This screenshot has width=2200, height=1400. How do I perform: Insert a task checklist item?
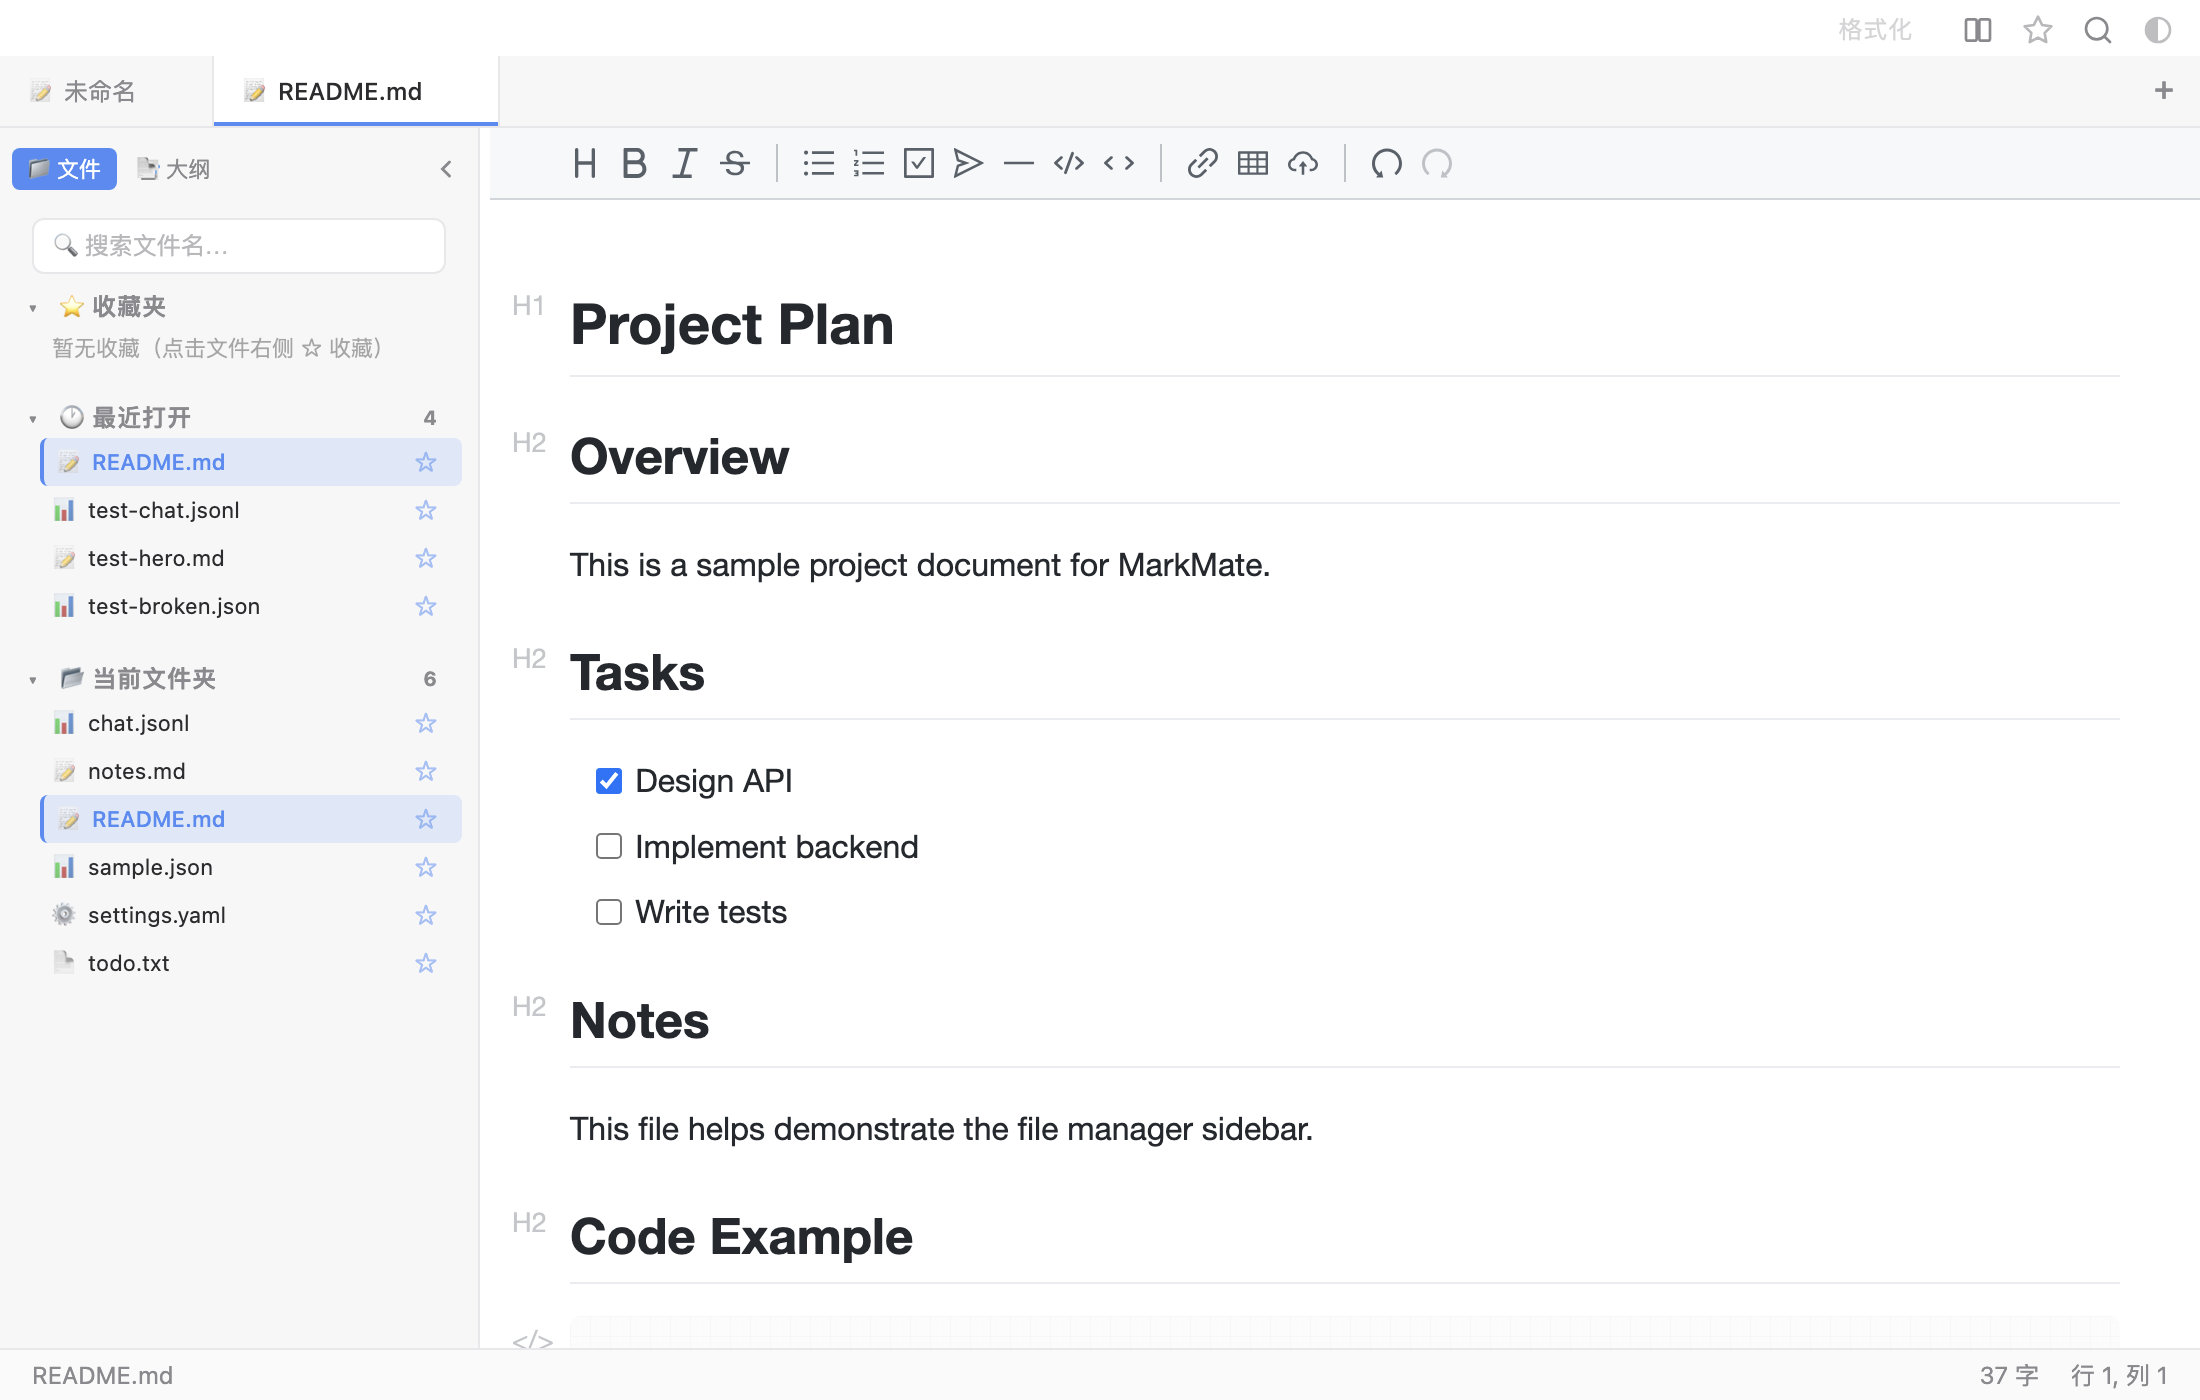pos(919,163)
